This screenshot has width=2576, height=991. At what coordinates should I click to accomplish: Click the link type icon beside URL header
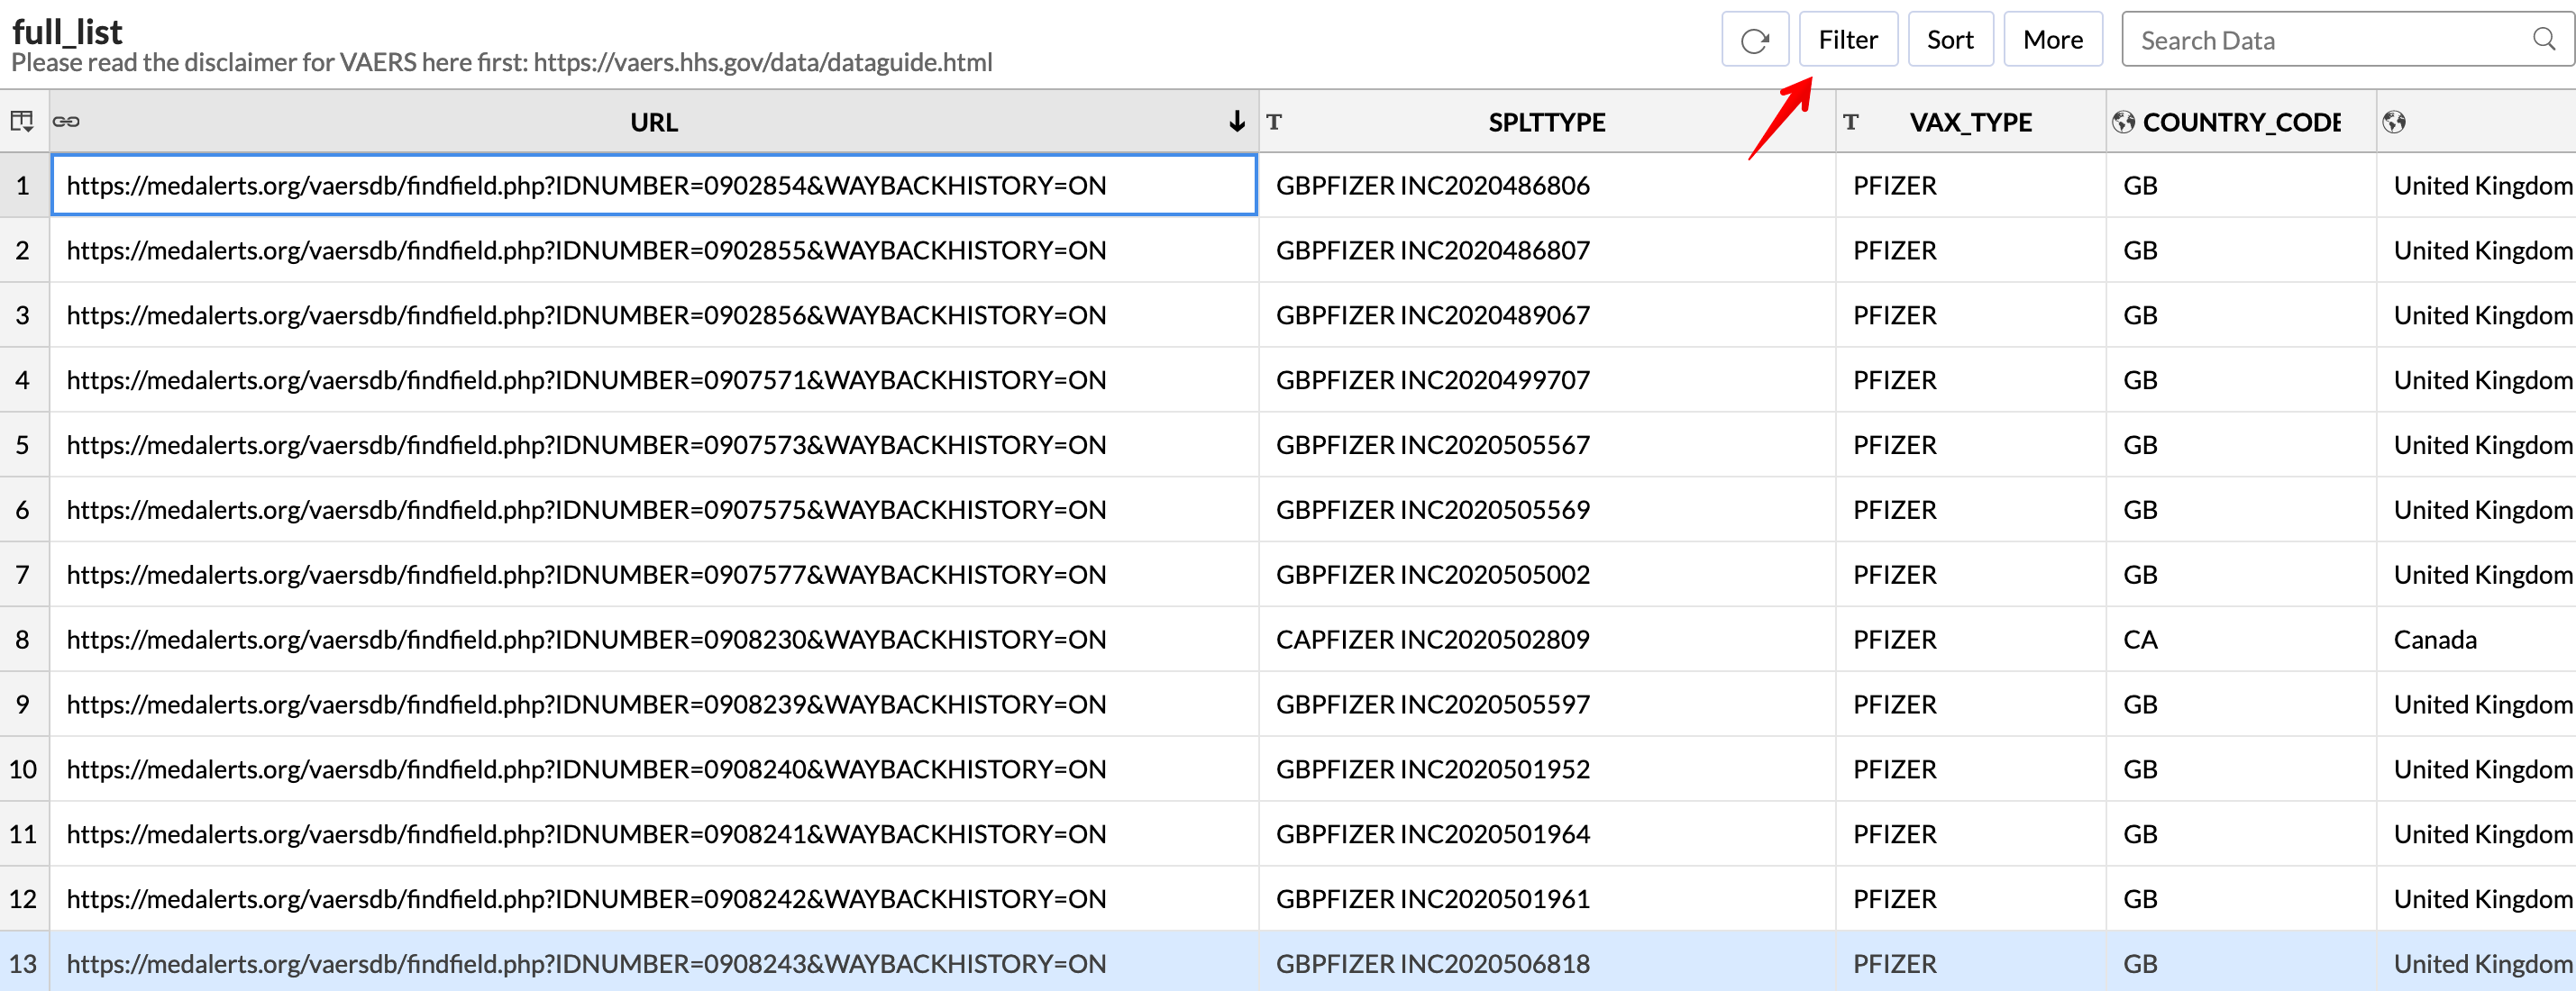pos(66,121)
